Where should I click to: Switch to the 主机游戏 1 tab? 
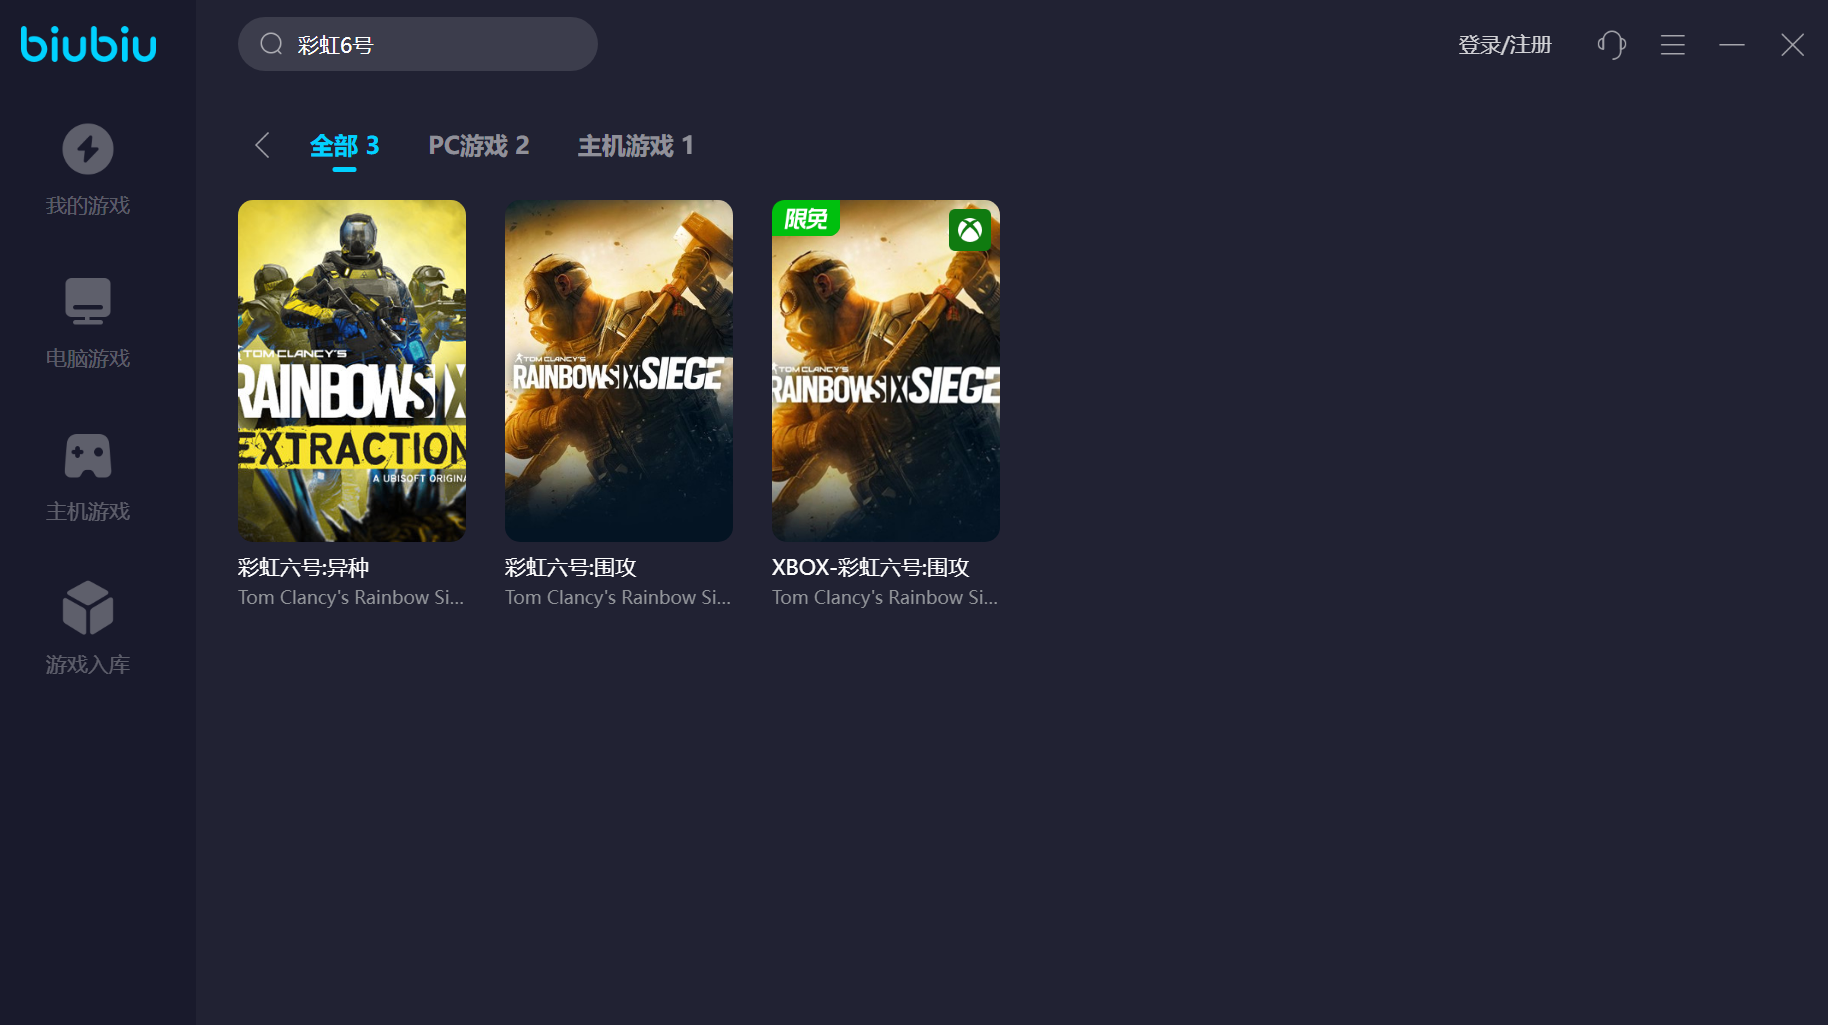click(635, 146)
